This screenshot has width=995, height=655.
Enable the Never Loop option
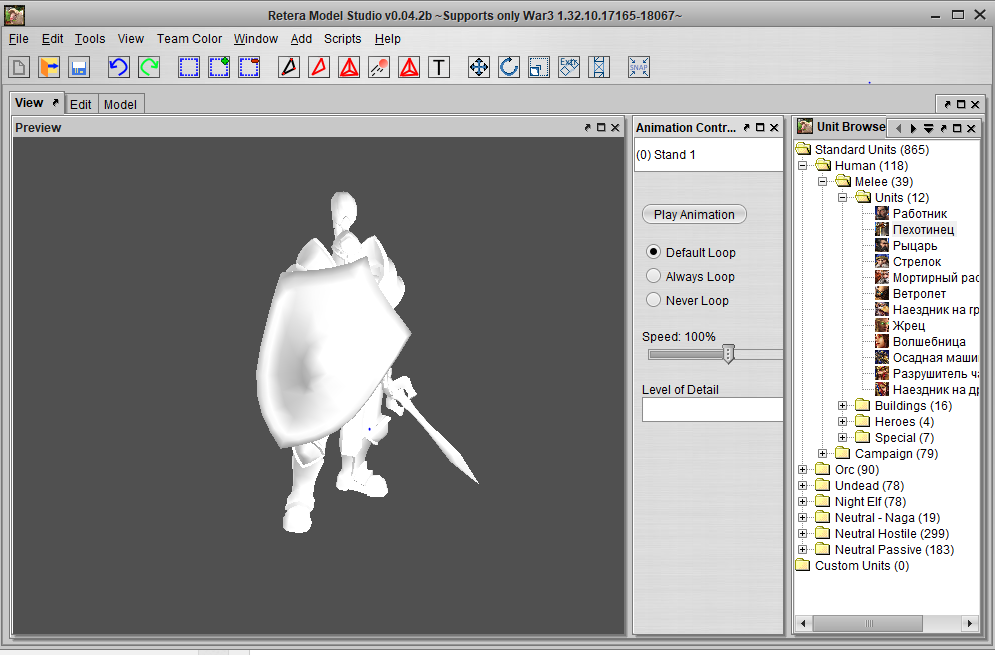point(654,300)
